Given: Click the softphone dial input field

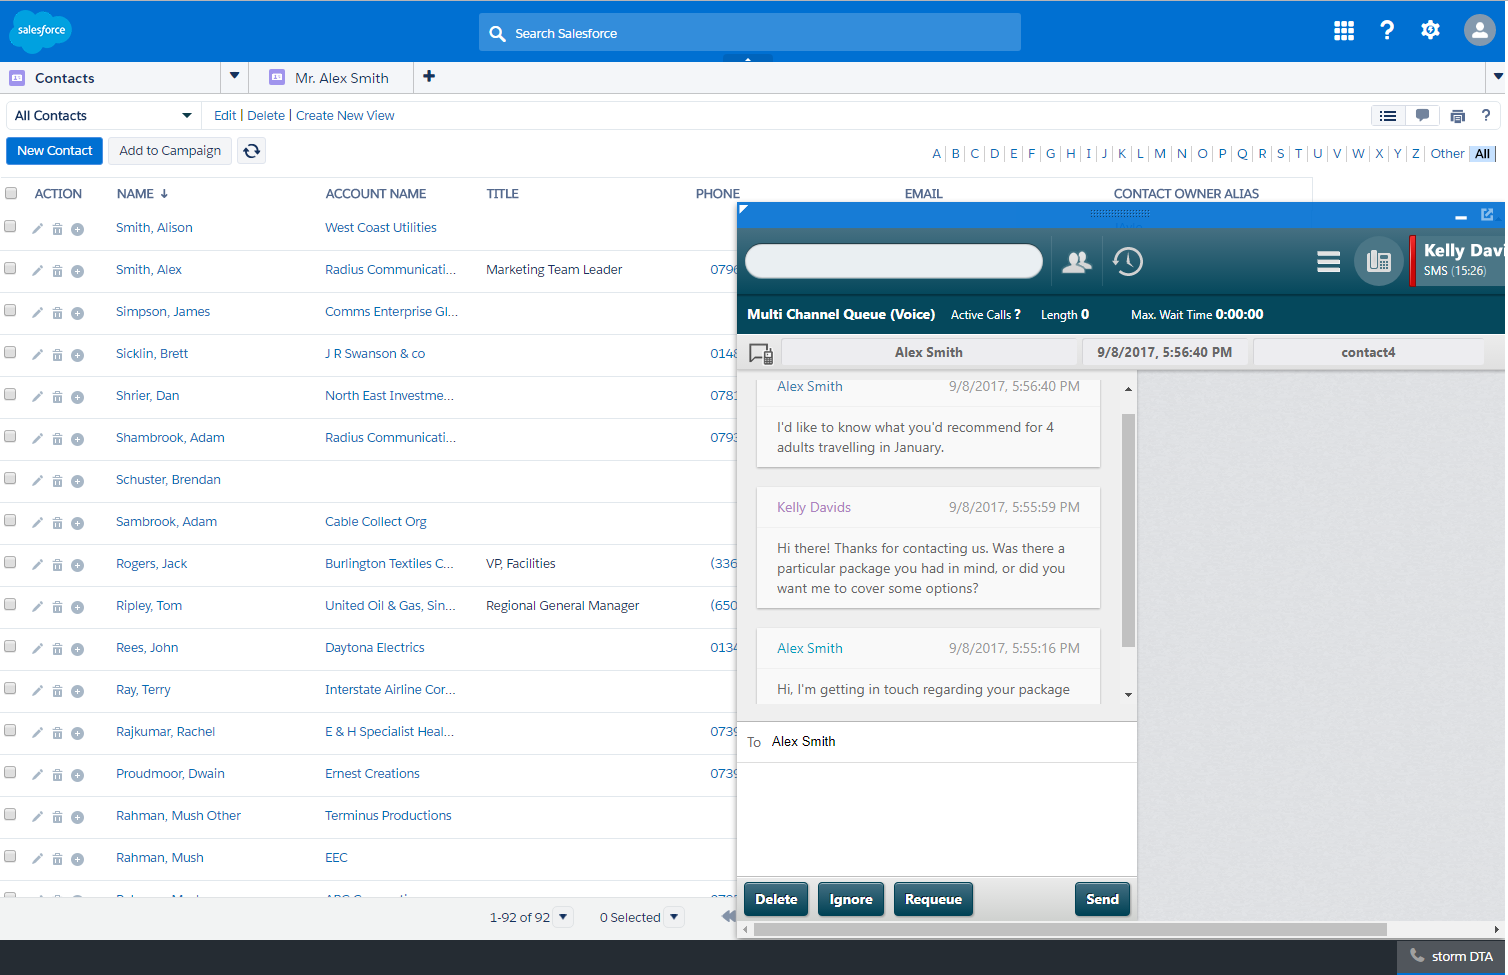Looking at the screenshot, I should pyautogui.click(x=894, y=261).
